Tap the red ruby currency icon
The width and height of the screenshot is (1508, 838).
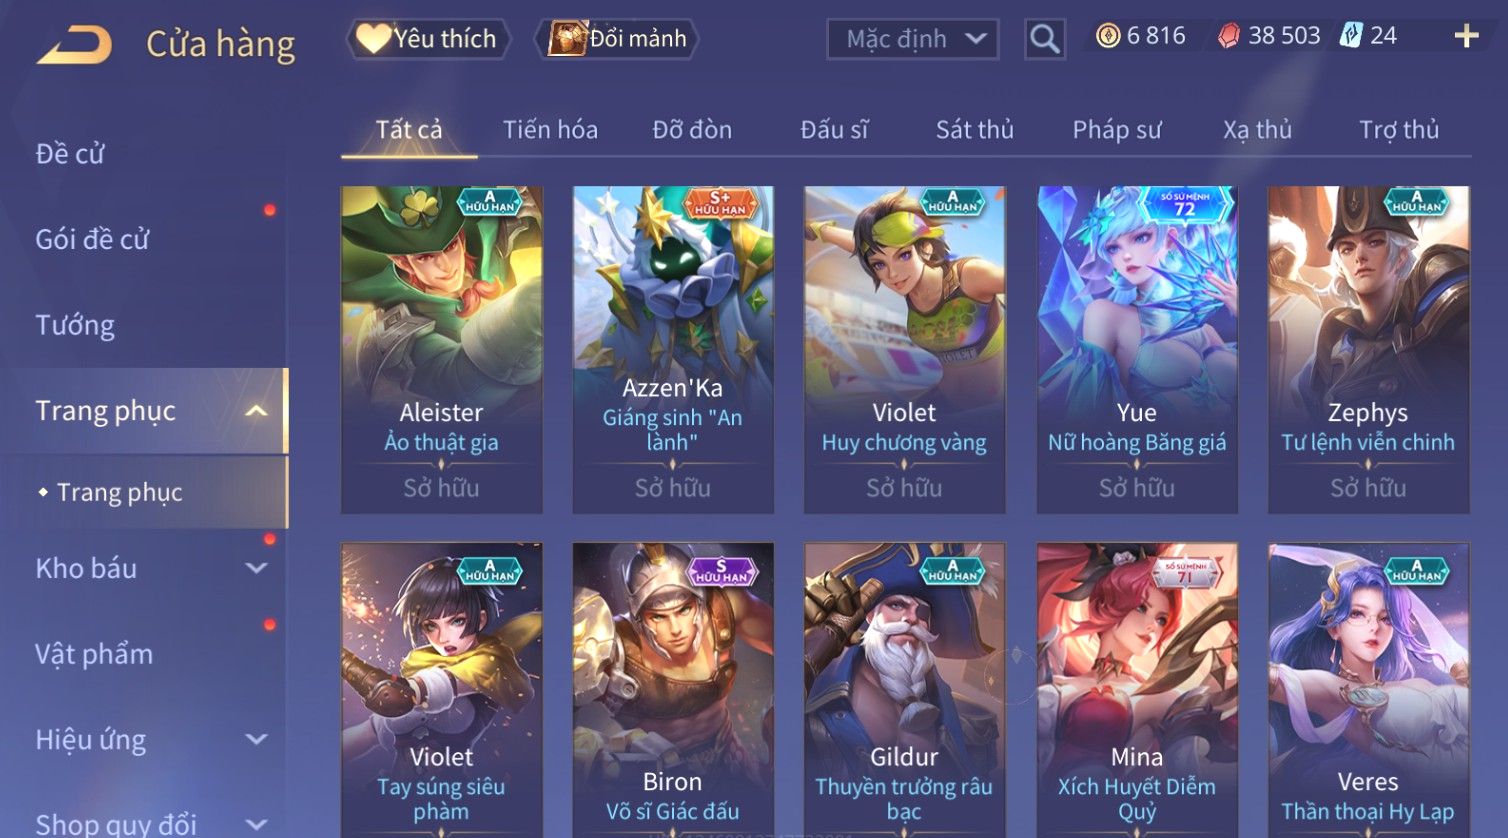tap(1229, 37)
